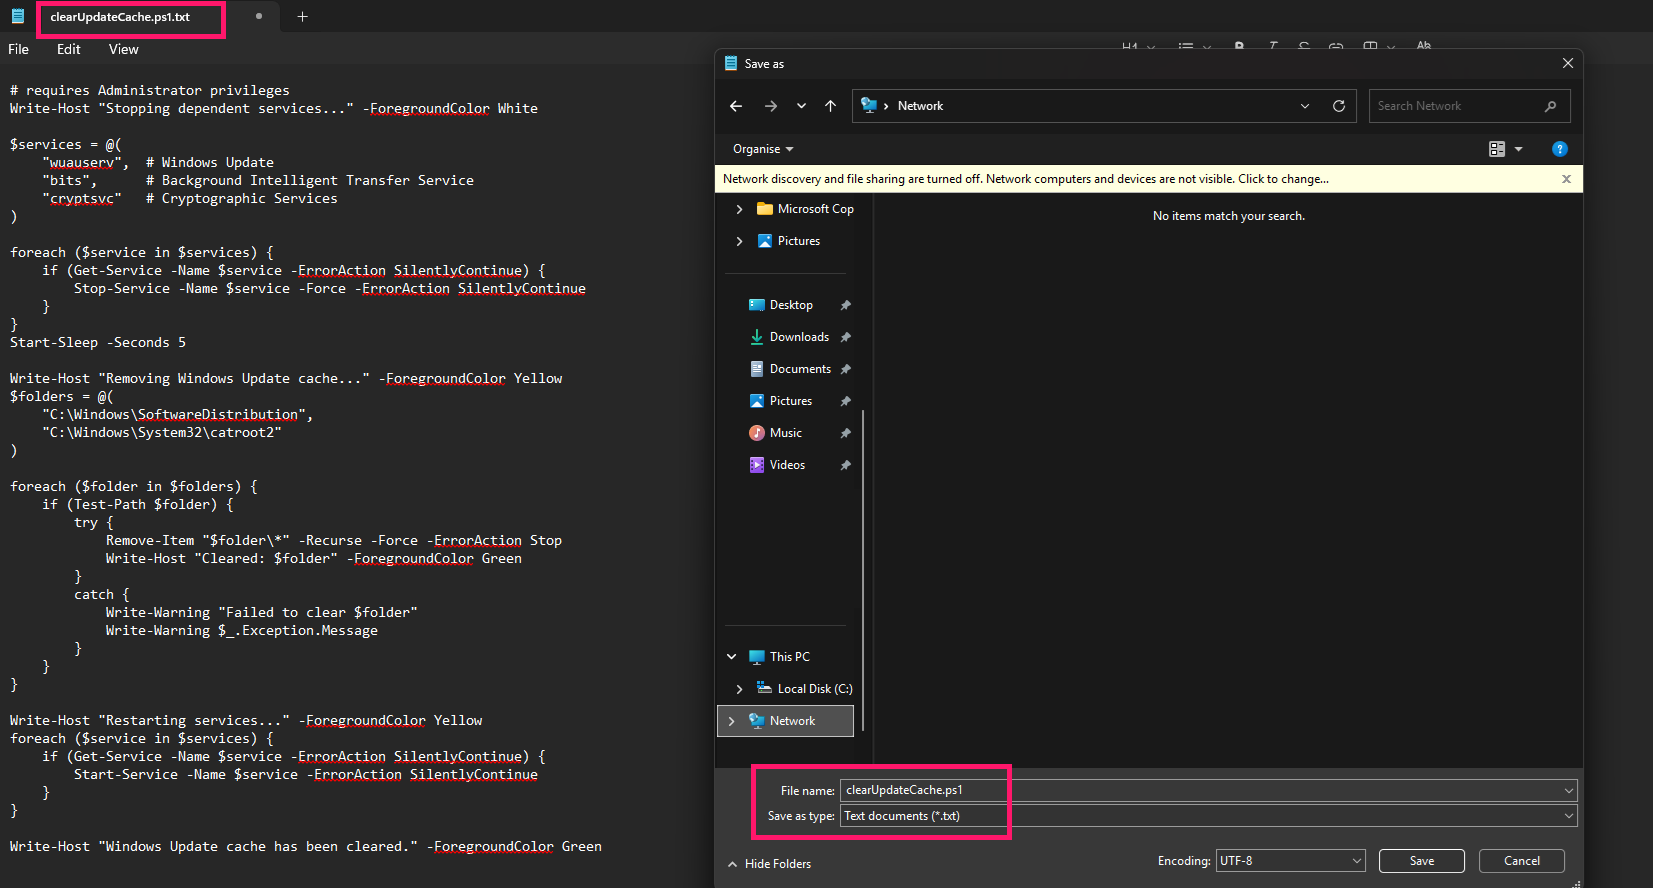This screenshot has width=1653, height=888.
Task: Collapse the This PC node
Action: pyautogui.click(x=731, y=657)
